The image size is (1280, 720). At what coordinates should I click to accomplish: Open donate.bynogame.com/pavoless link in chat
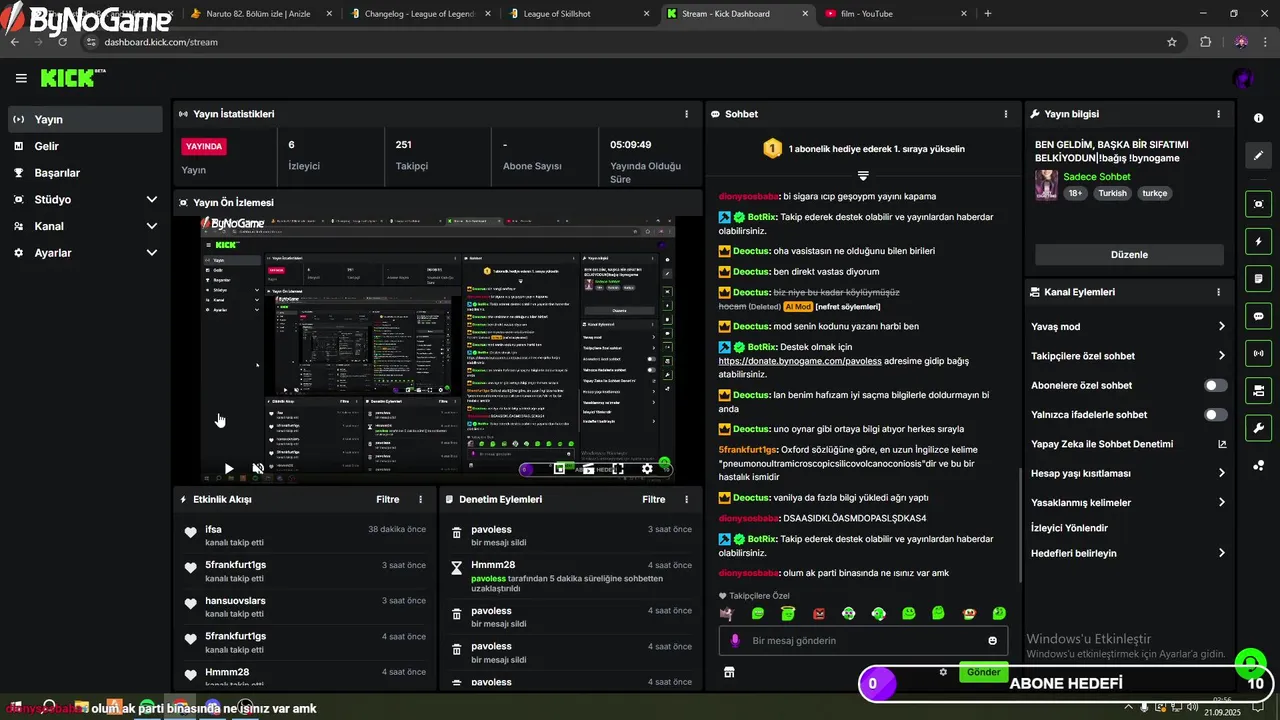(x=800, y=360)
